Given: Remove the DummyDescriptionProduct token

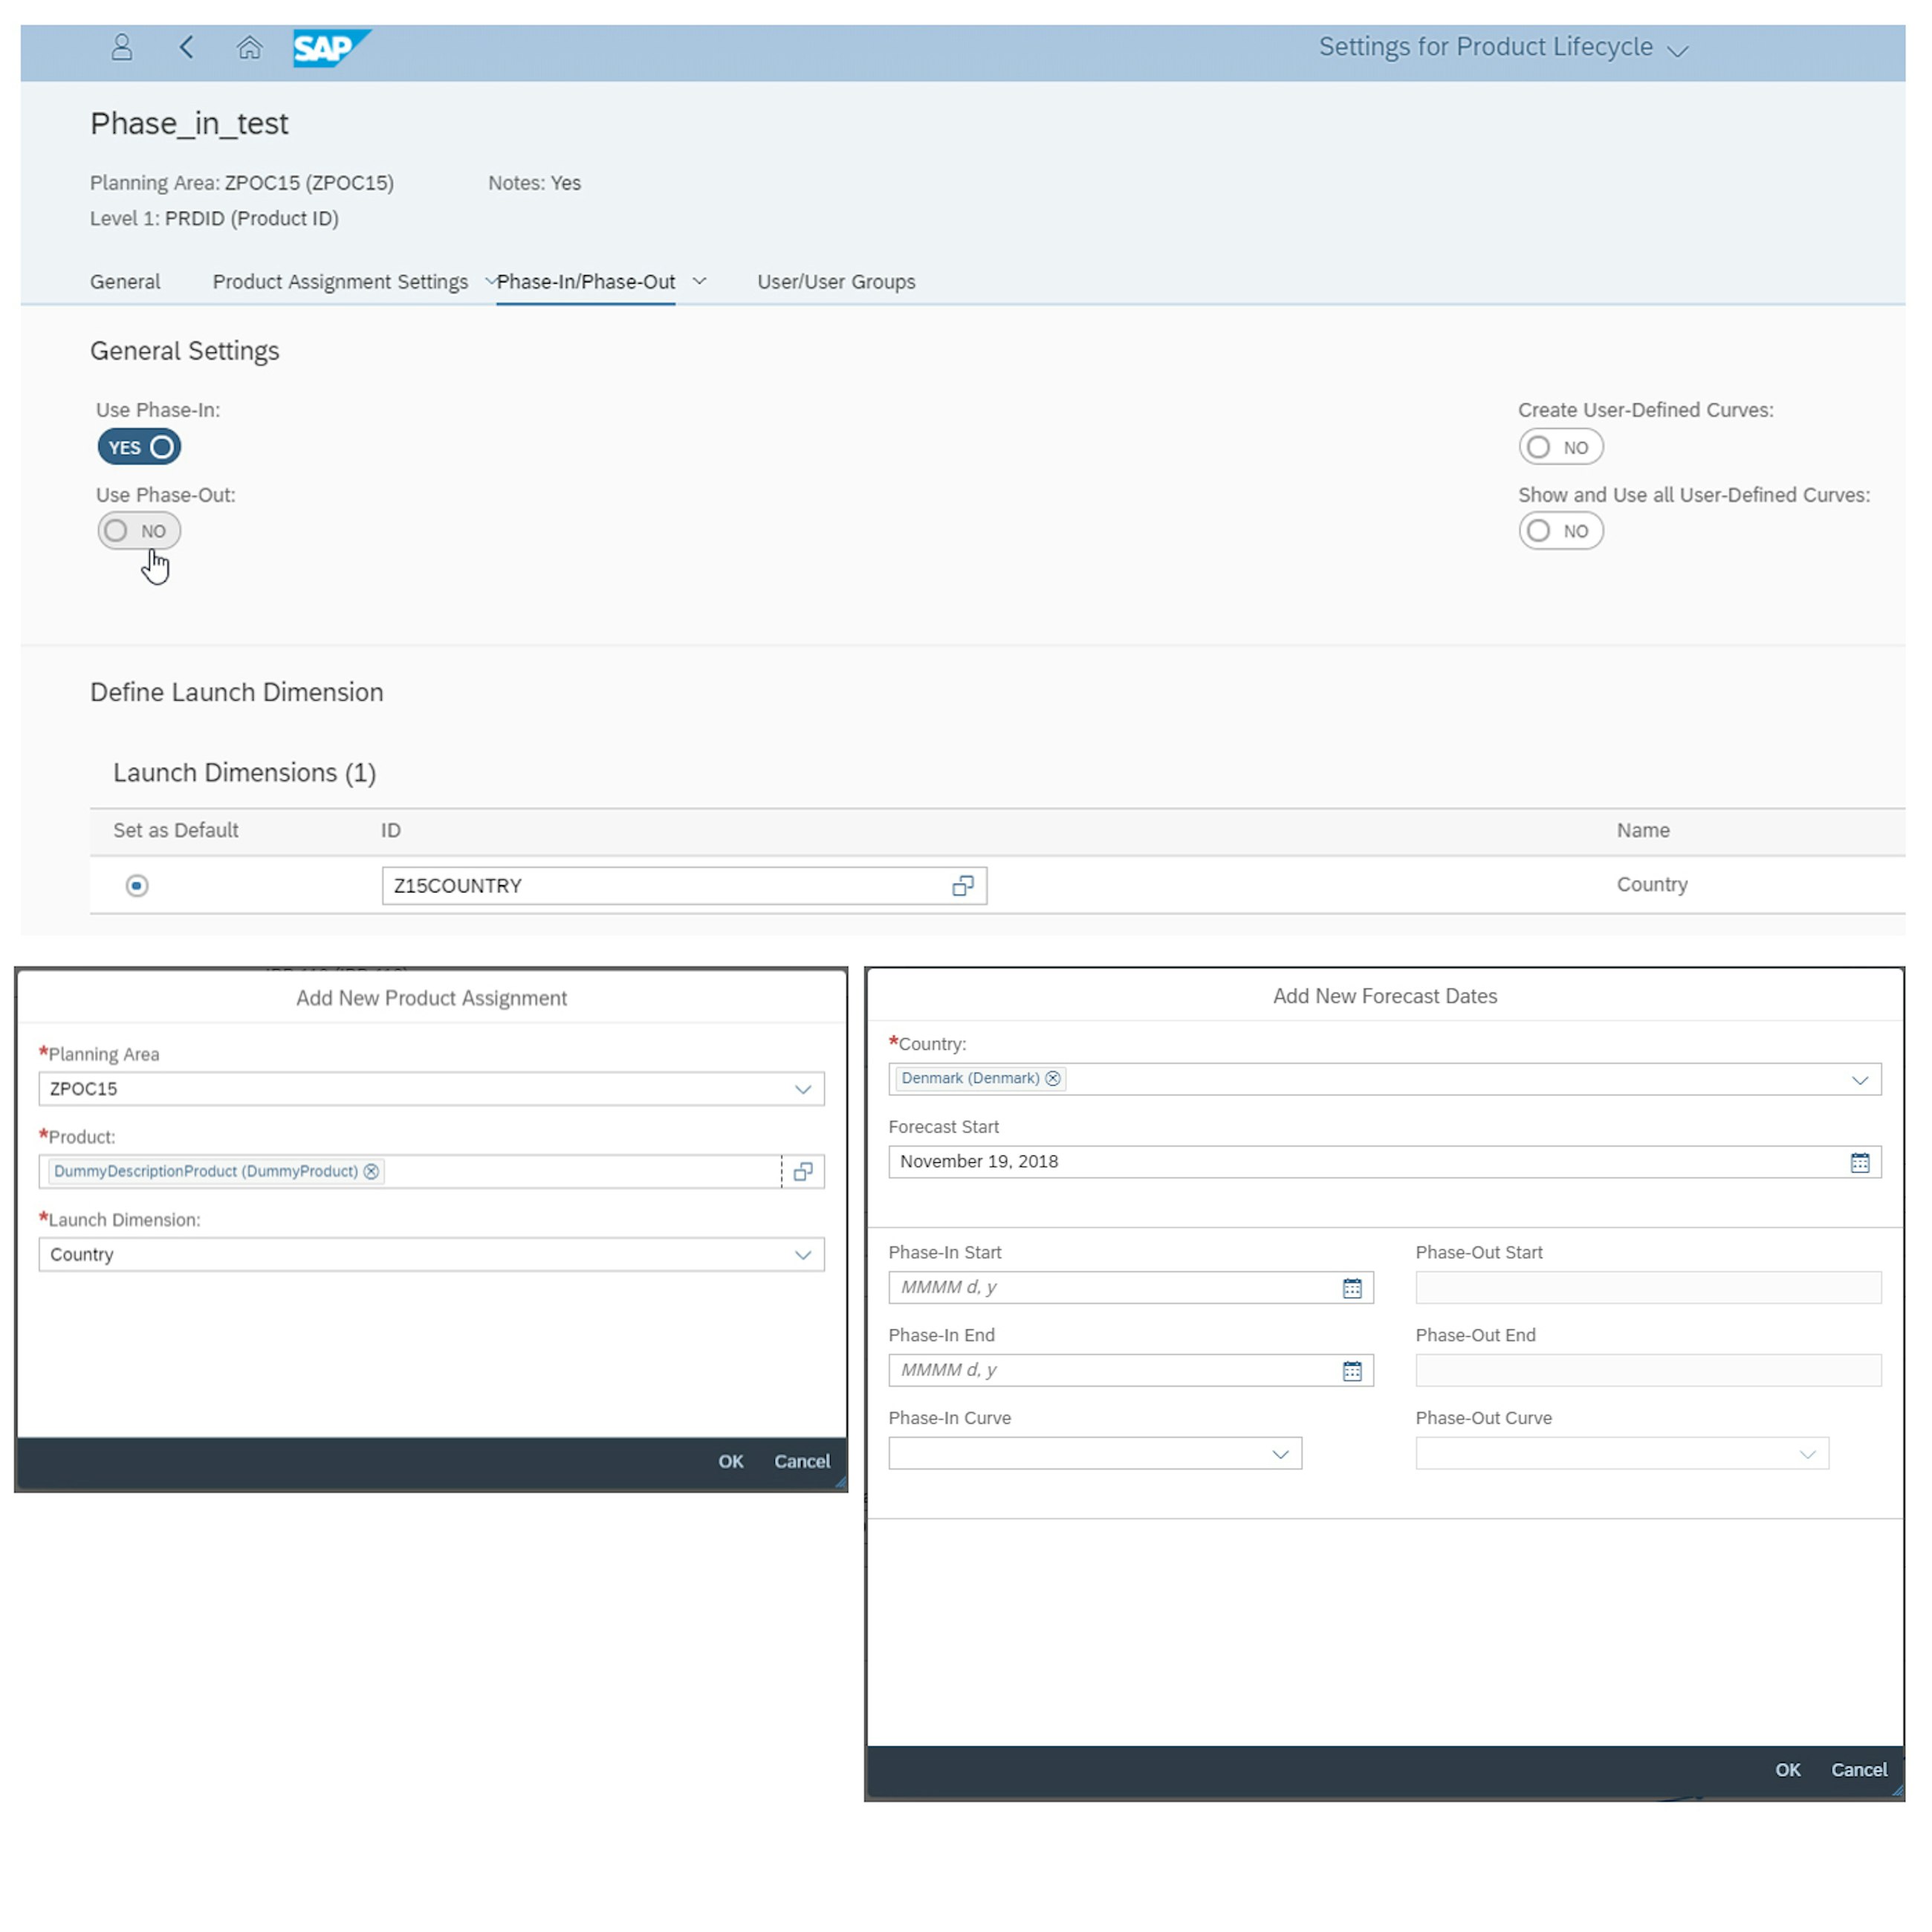Looking at the screenshot, I should pyautogui.click(x=371, y=1171).
